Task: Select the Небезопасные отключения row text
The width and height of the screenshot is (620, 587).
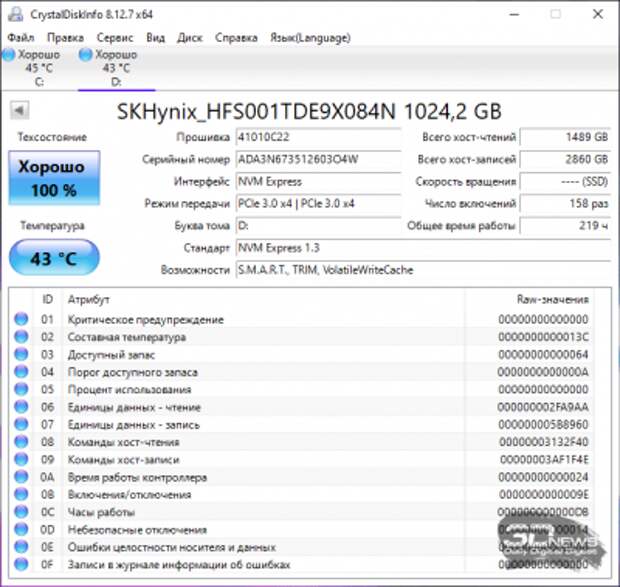Action: pos(137,530)
